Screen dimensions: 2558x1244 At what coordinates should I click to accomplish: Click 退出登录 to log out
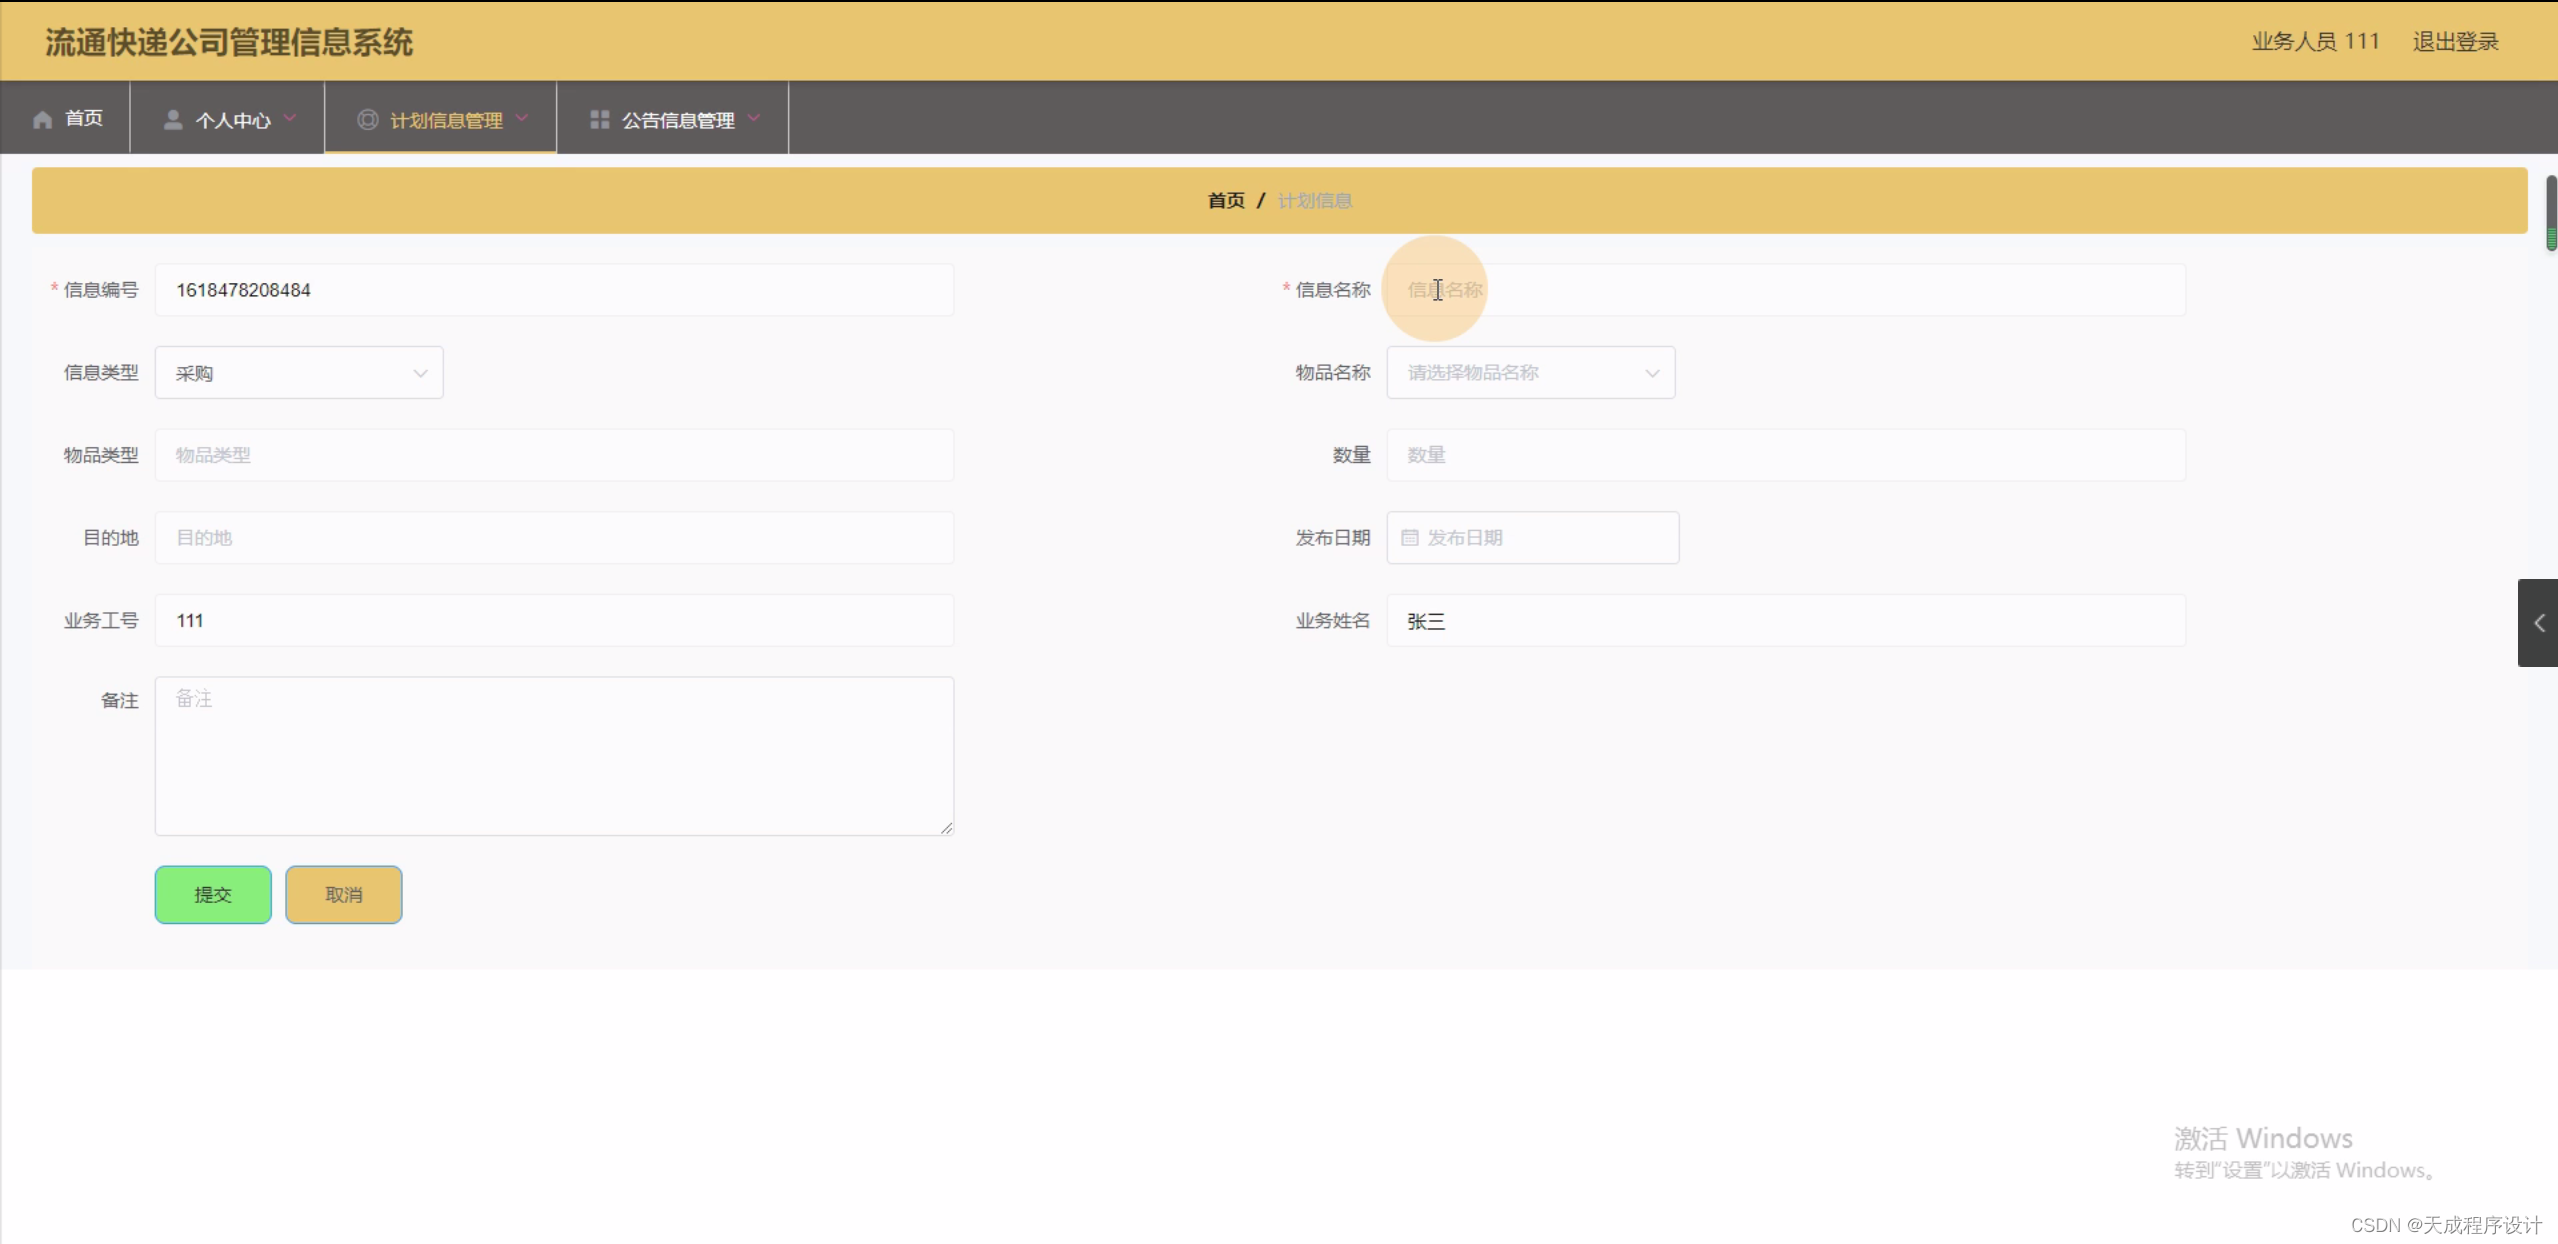2454,41
